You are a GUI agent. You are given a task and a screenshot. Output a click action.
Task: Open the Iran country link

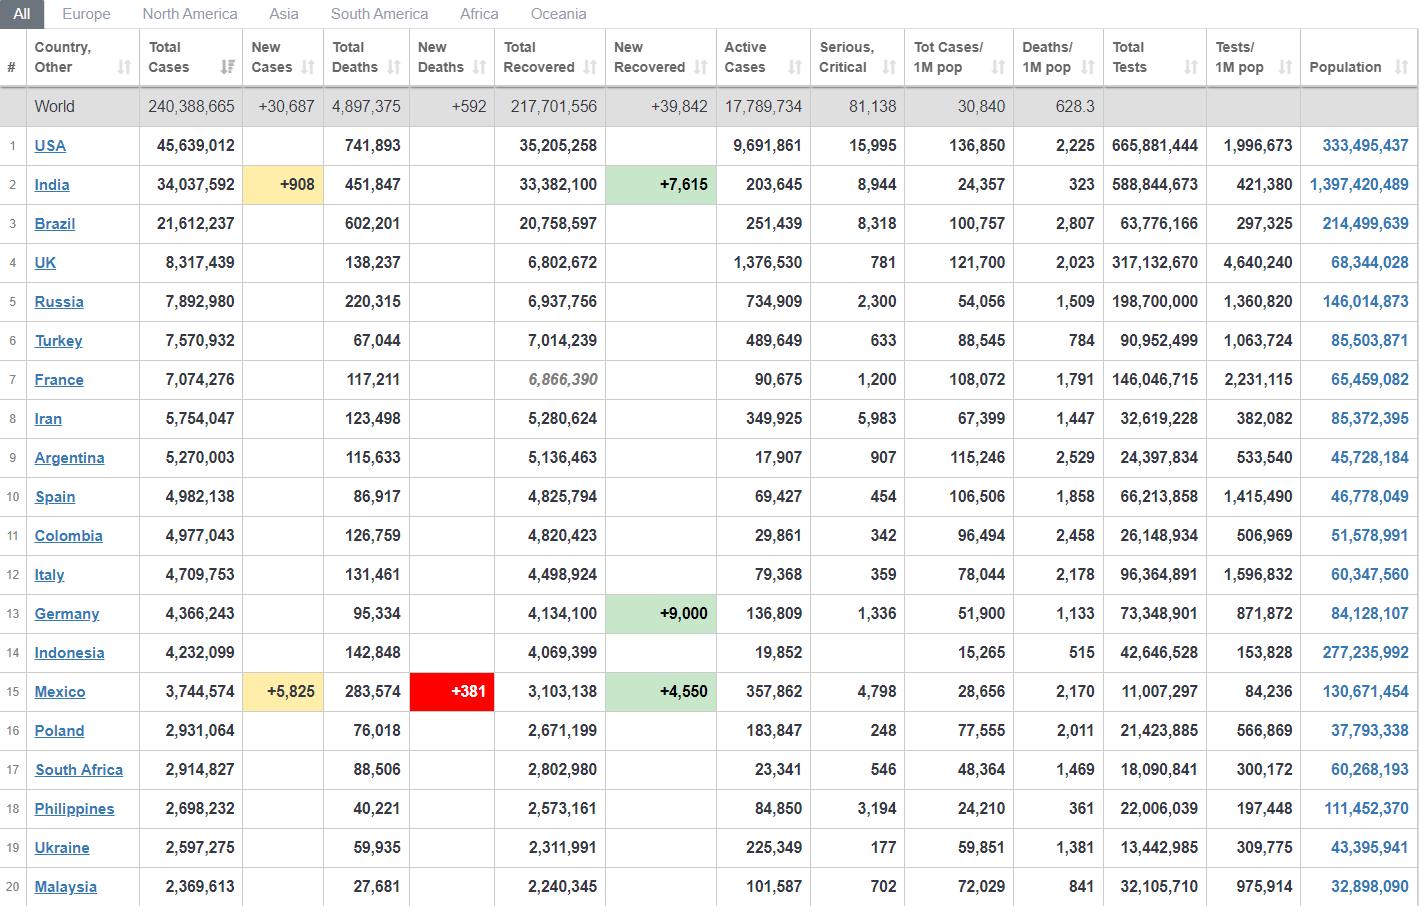[48, 418]
